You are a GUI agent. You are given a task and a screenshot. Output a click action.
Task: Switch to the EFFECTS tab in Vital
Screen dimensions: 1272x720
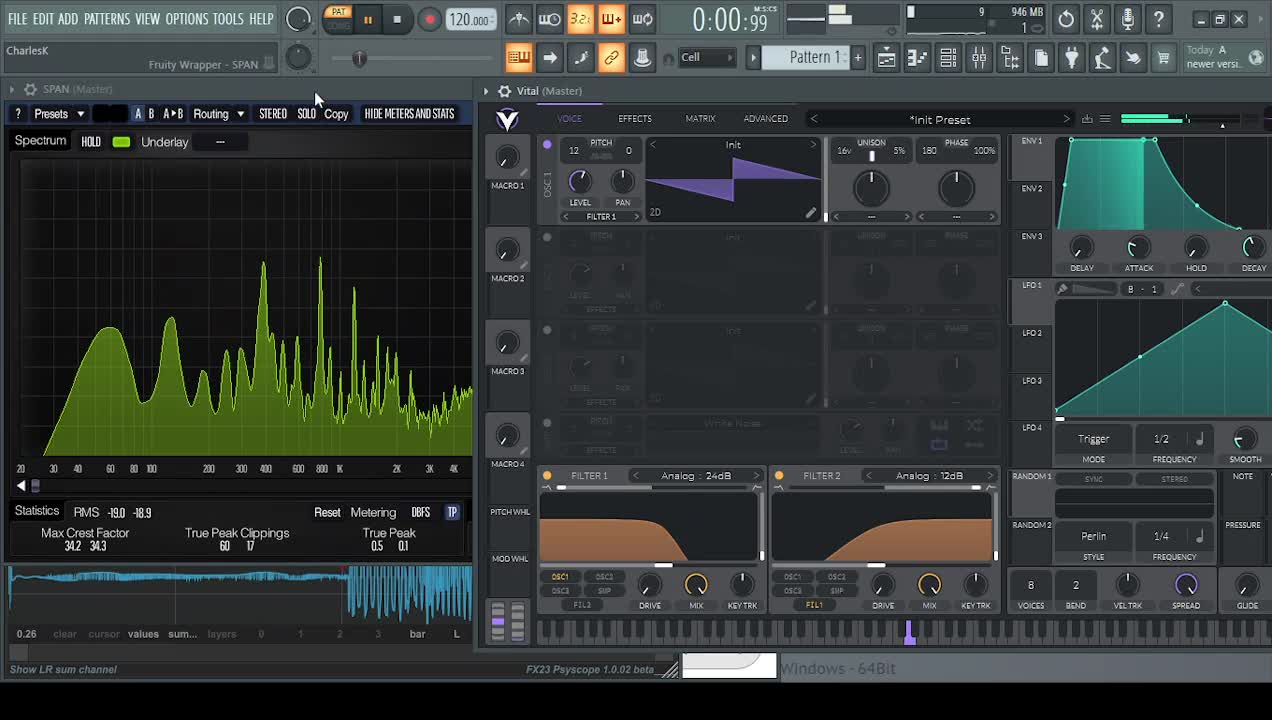coord(634,119)
